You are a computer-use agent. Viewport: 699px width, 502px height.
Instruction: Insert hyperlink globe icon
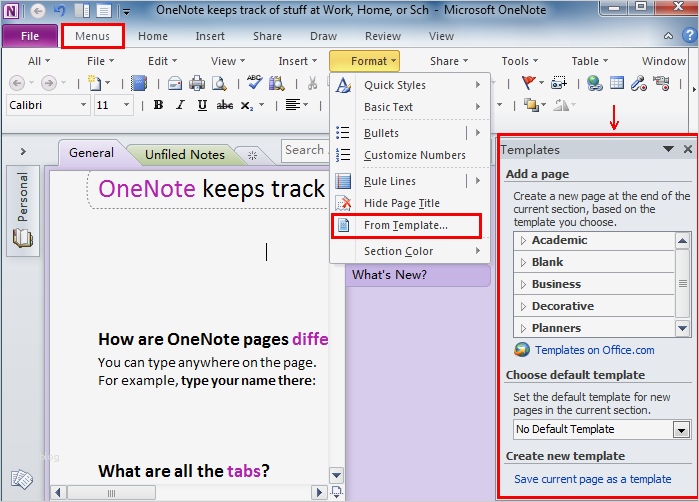click(x=595, y=83)
